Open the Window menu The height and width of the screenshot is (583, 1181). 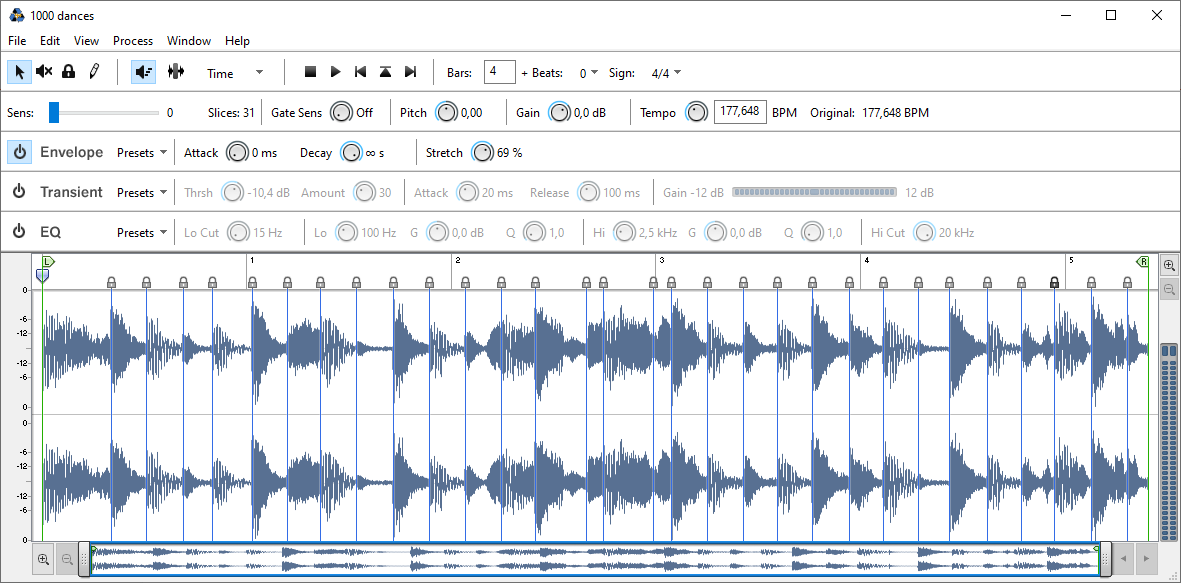[x=189, y=41]
